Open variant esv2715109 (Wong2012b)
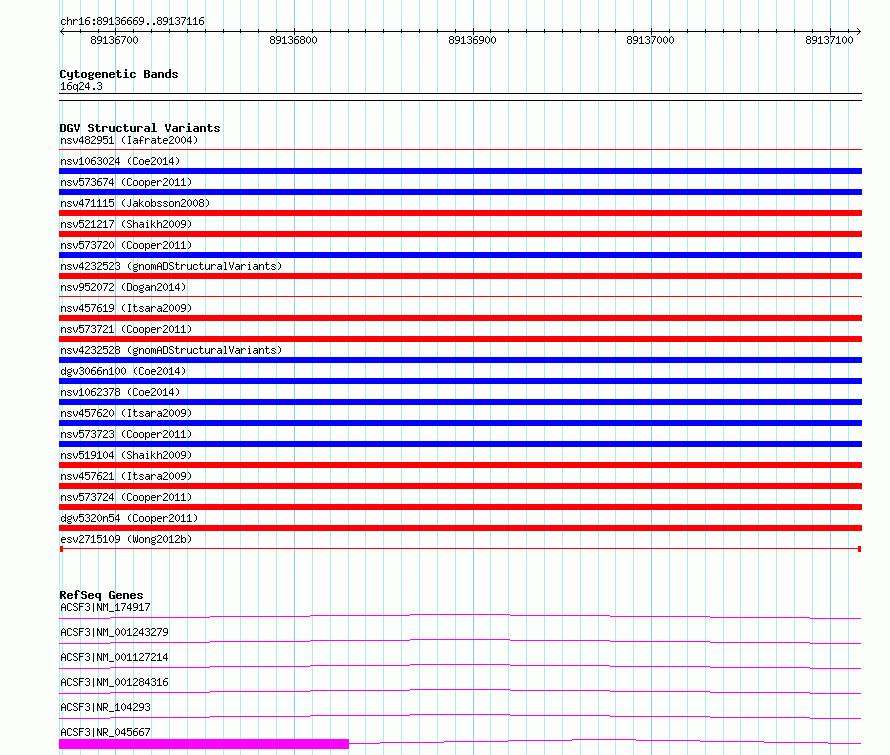 [x=126, y=539]
